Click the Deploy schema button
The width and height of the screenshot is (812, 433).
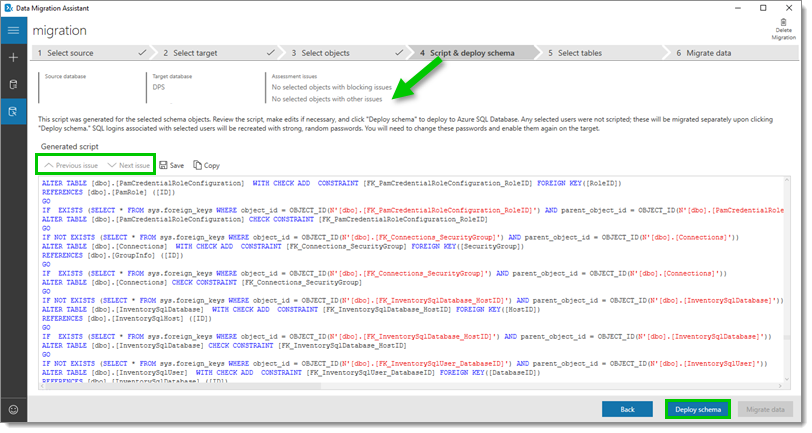[697, 409]
